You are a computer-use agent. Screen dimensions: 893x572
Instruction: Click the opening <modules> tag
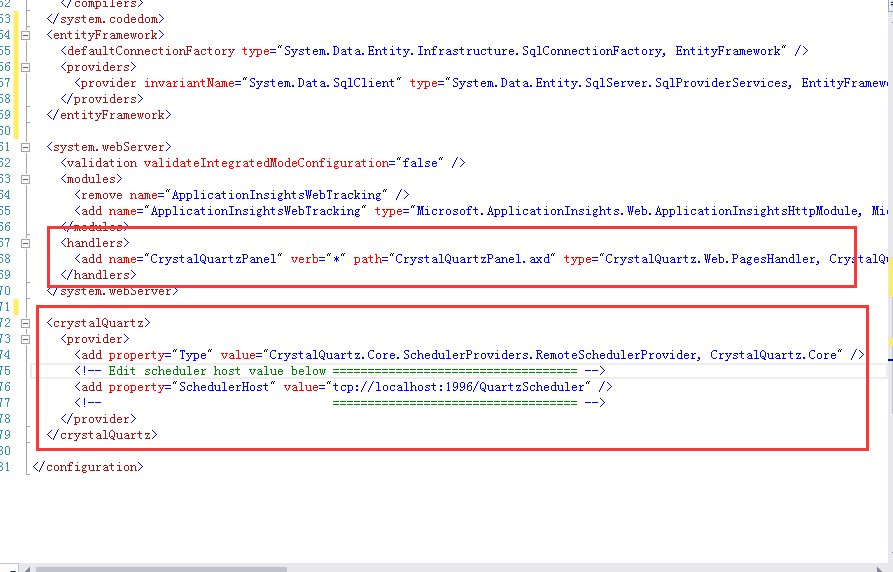(x=92, y=179)
